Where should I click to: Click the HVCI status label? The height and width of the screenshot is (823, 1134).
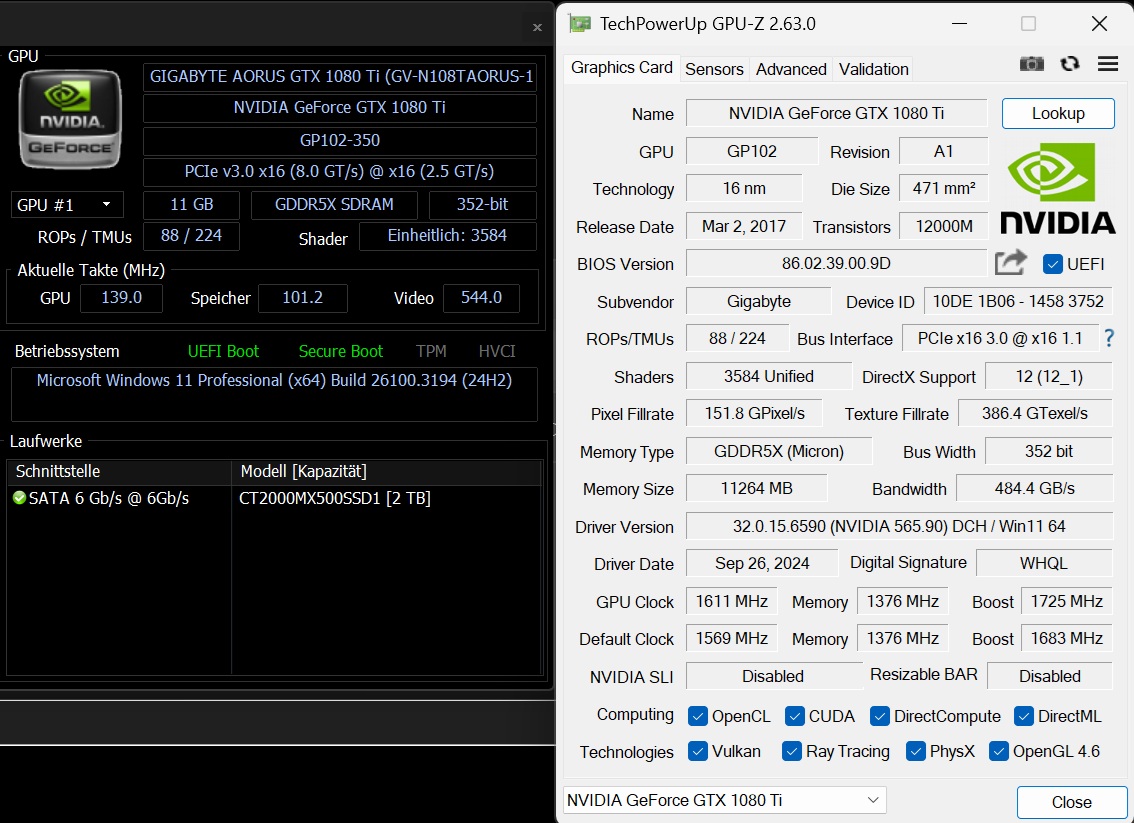pyautogui.click(x=497, y=351)
